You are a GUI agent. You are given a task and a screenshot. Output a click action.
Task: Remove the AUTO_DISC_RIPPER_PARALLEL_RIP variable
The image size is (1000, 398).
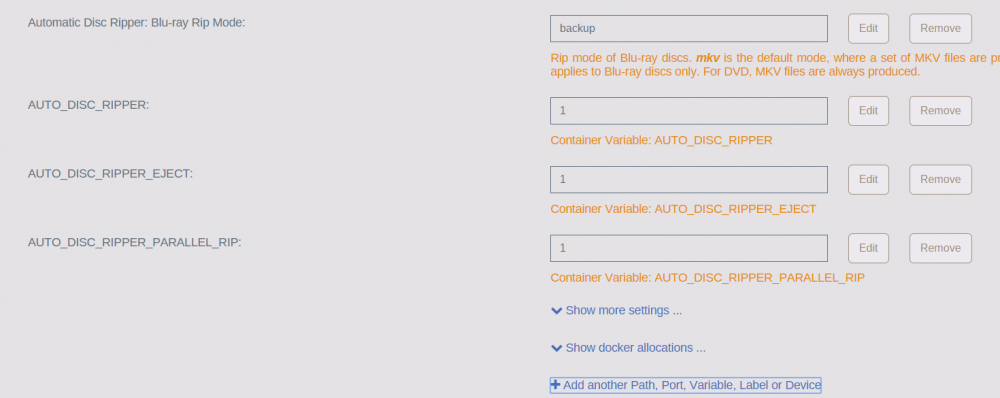940,248
